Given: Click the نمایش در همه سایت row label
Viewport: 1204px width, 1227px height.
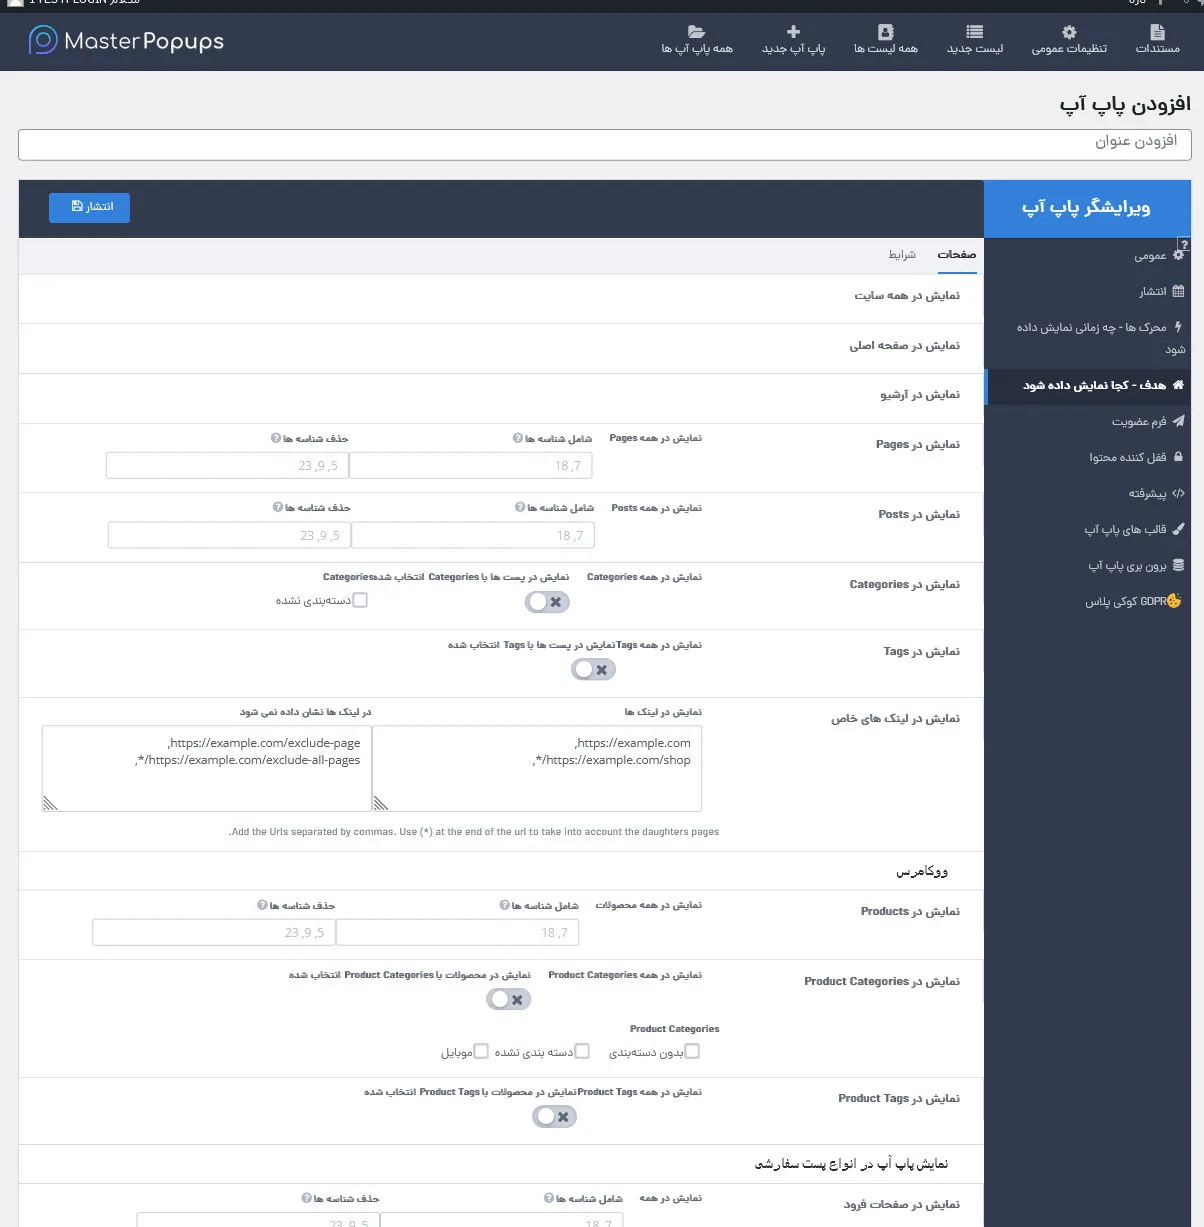Looking at the screenshot, I should pyautogui.click(x=907, y=296).
